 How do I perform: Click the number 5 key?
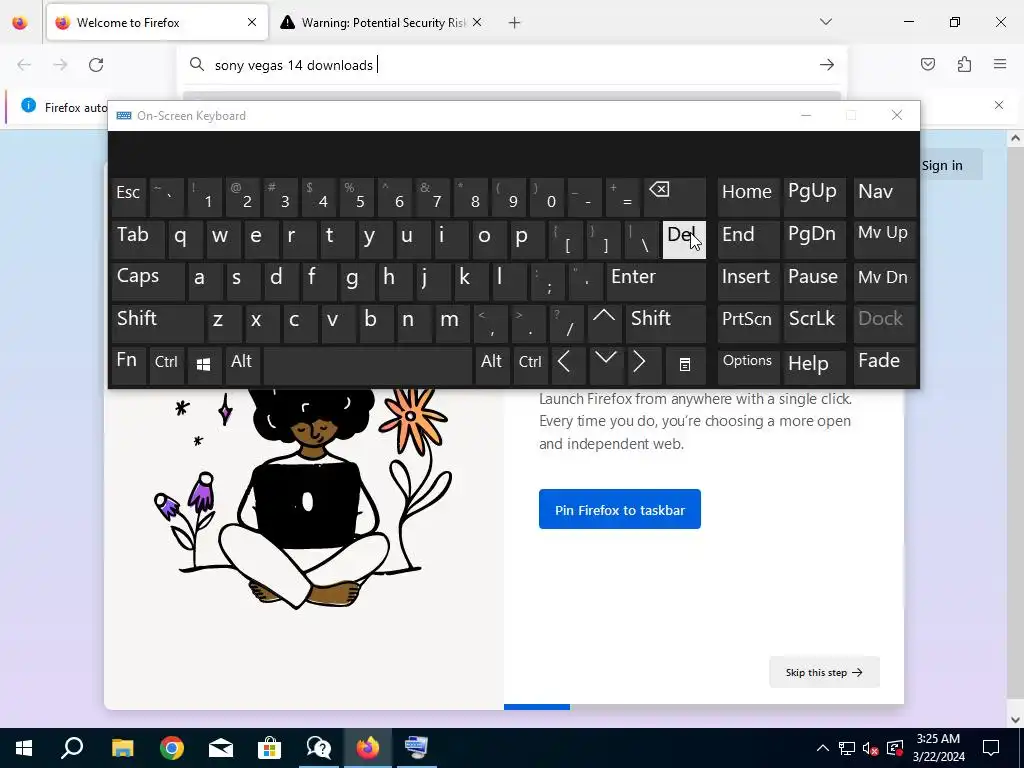[x=357, y=197]
